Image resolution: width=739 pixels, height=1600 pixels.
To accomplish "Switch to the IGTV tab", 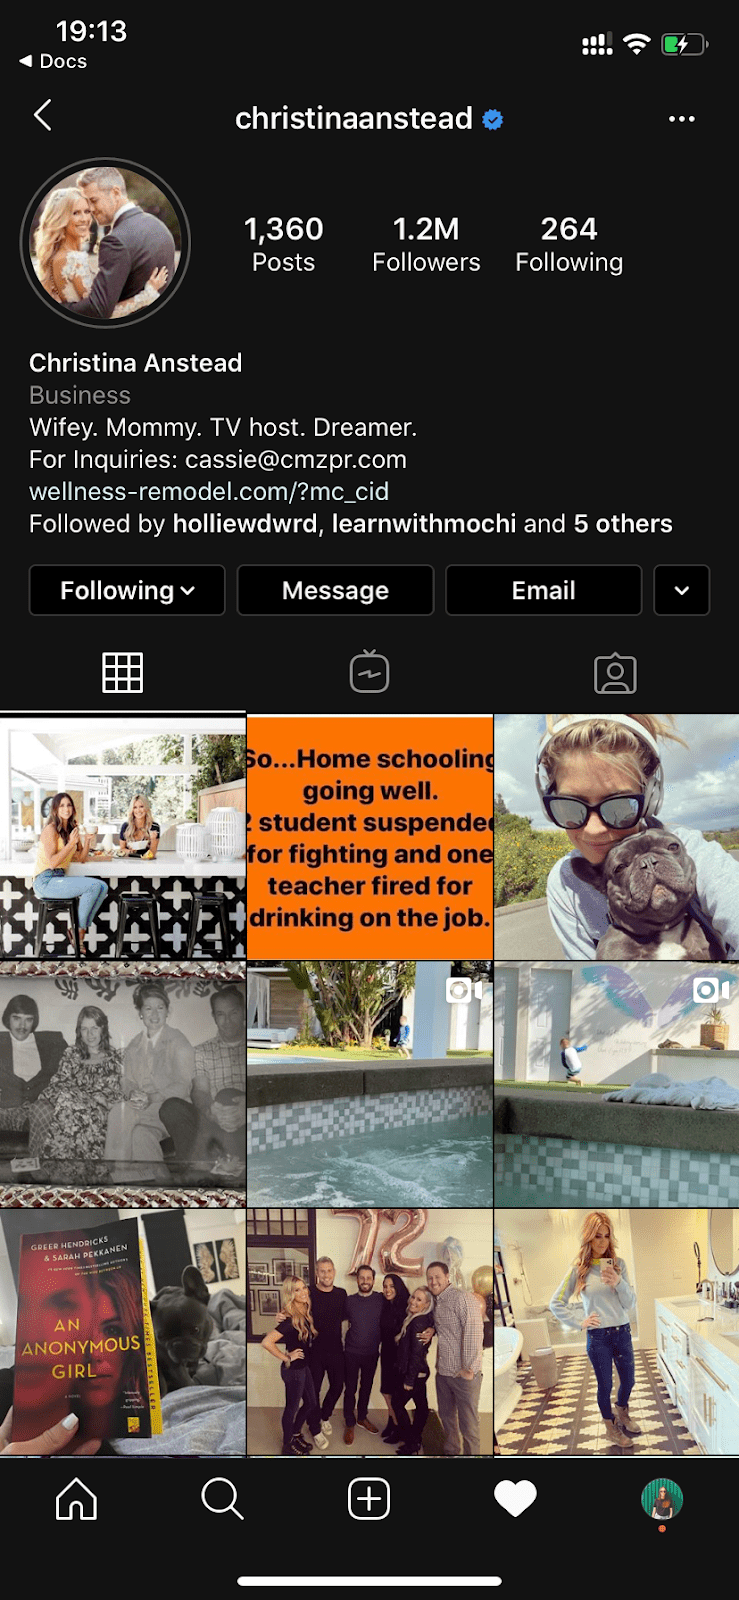I will 369,673.
